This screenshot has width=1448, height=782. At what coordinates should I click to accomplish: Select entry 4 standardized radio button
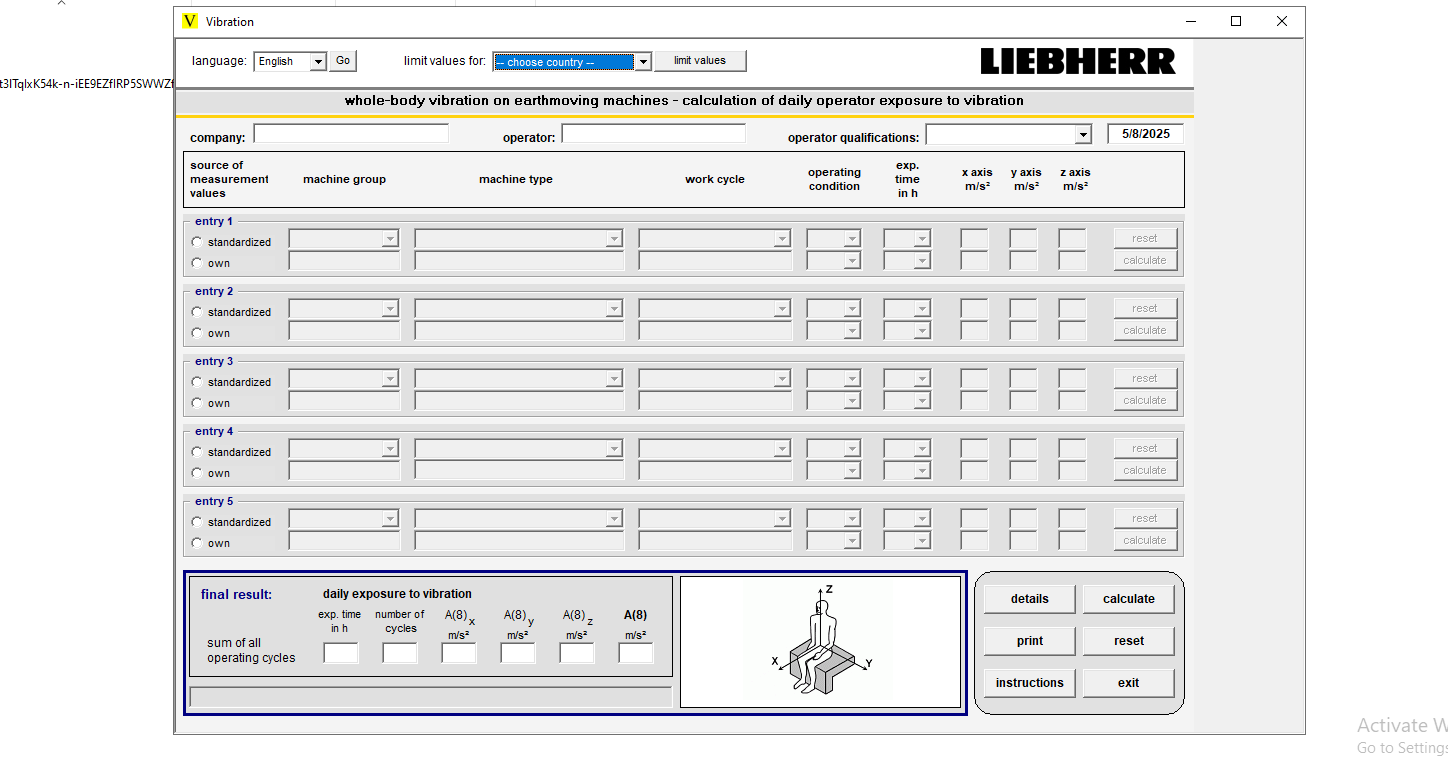[x=197, y=452]
